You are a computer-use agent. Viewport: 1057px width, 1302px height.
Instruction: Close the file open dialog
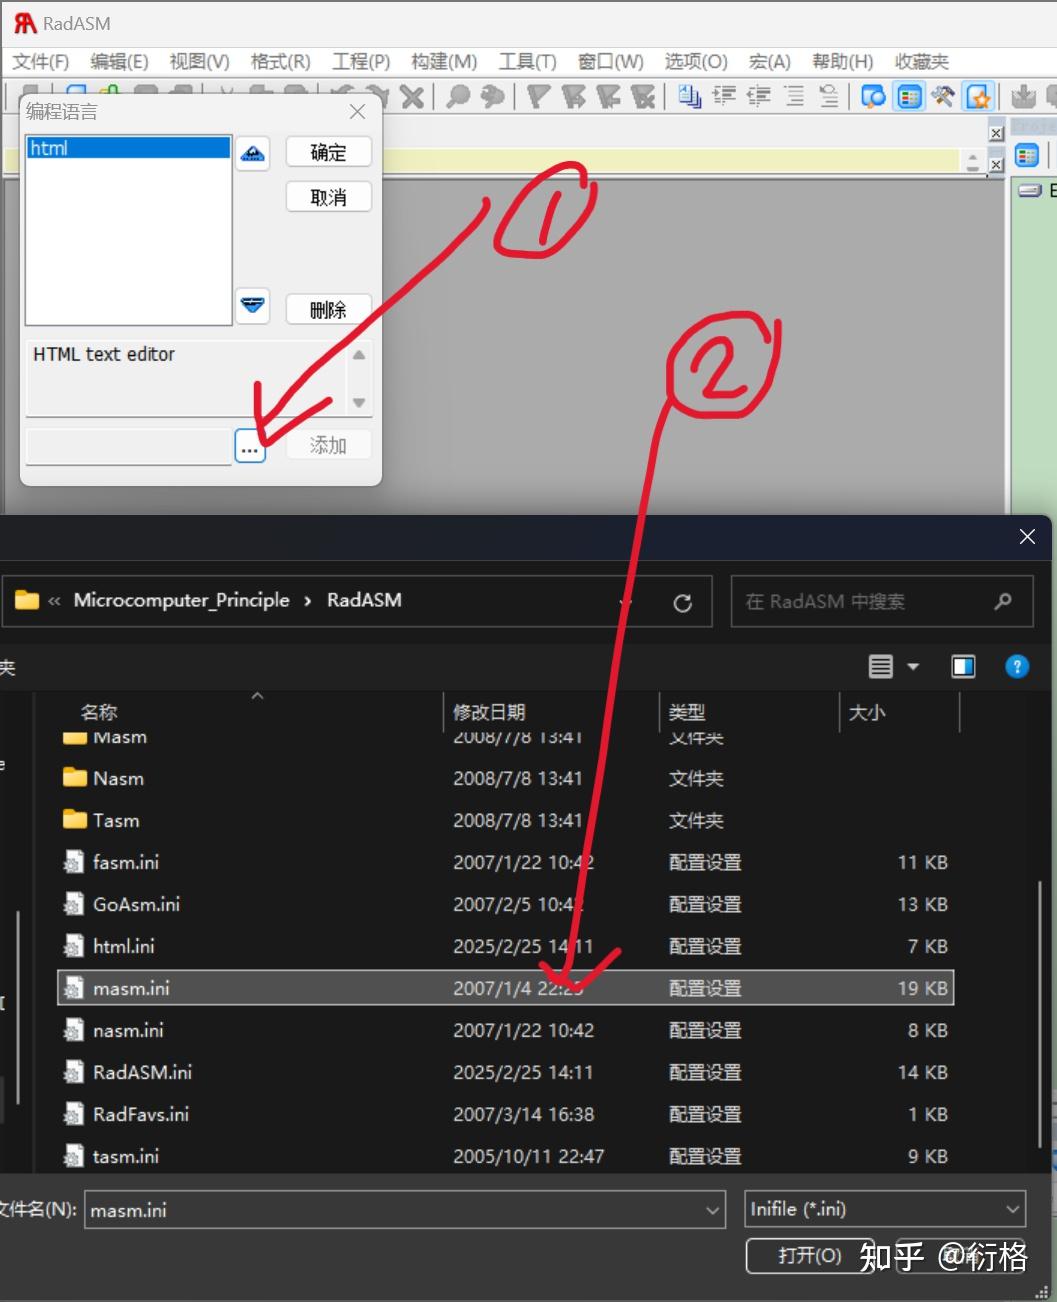pos(1027,537)
